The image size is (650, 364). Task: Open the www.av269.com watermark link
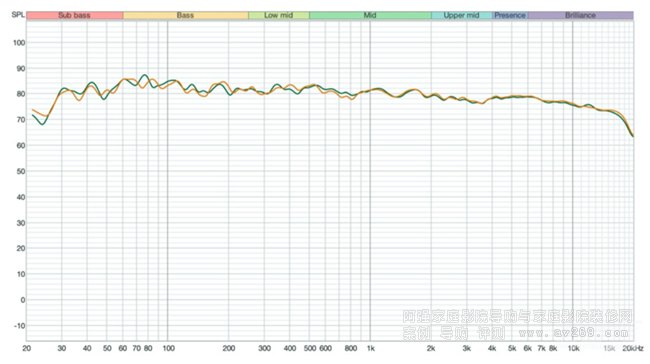tap(574, 332)
